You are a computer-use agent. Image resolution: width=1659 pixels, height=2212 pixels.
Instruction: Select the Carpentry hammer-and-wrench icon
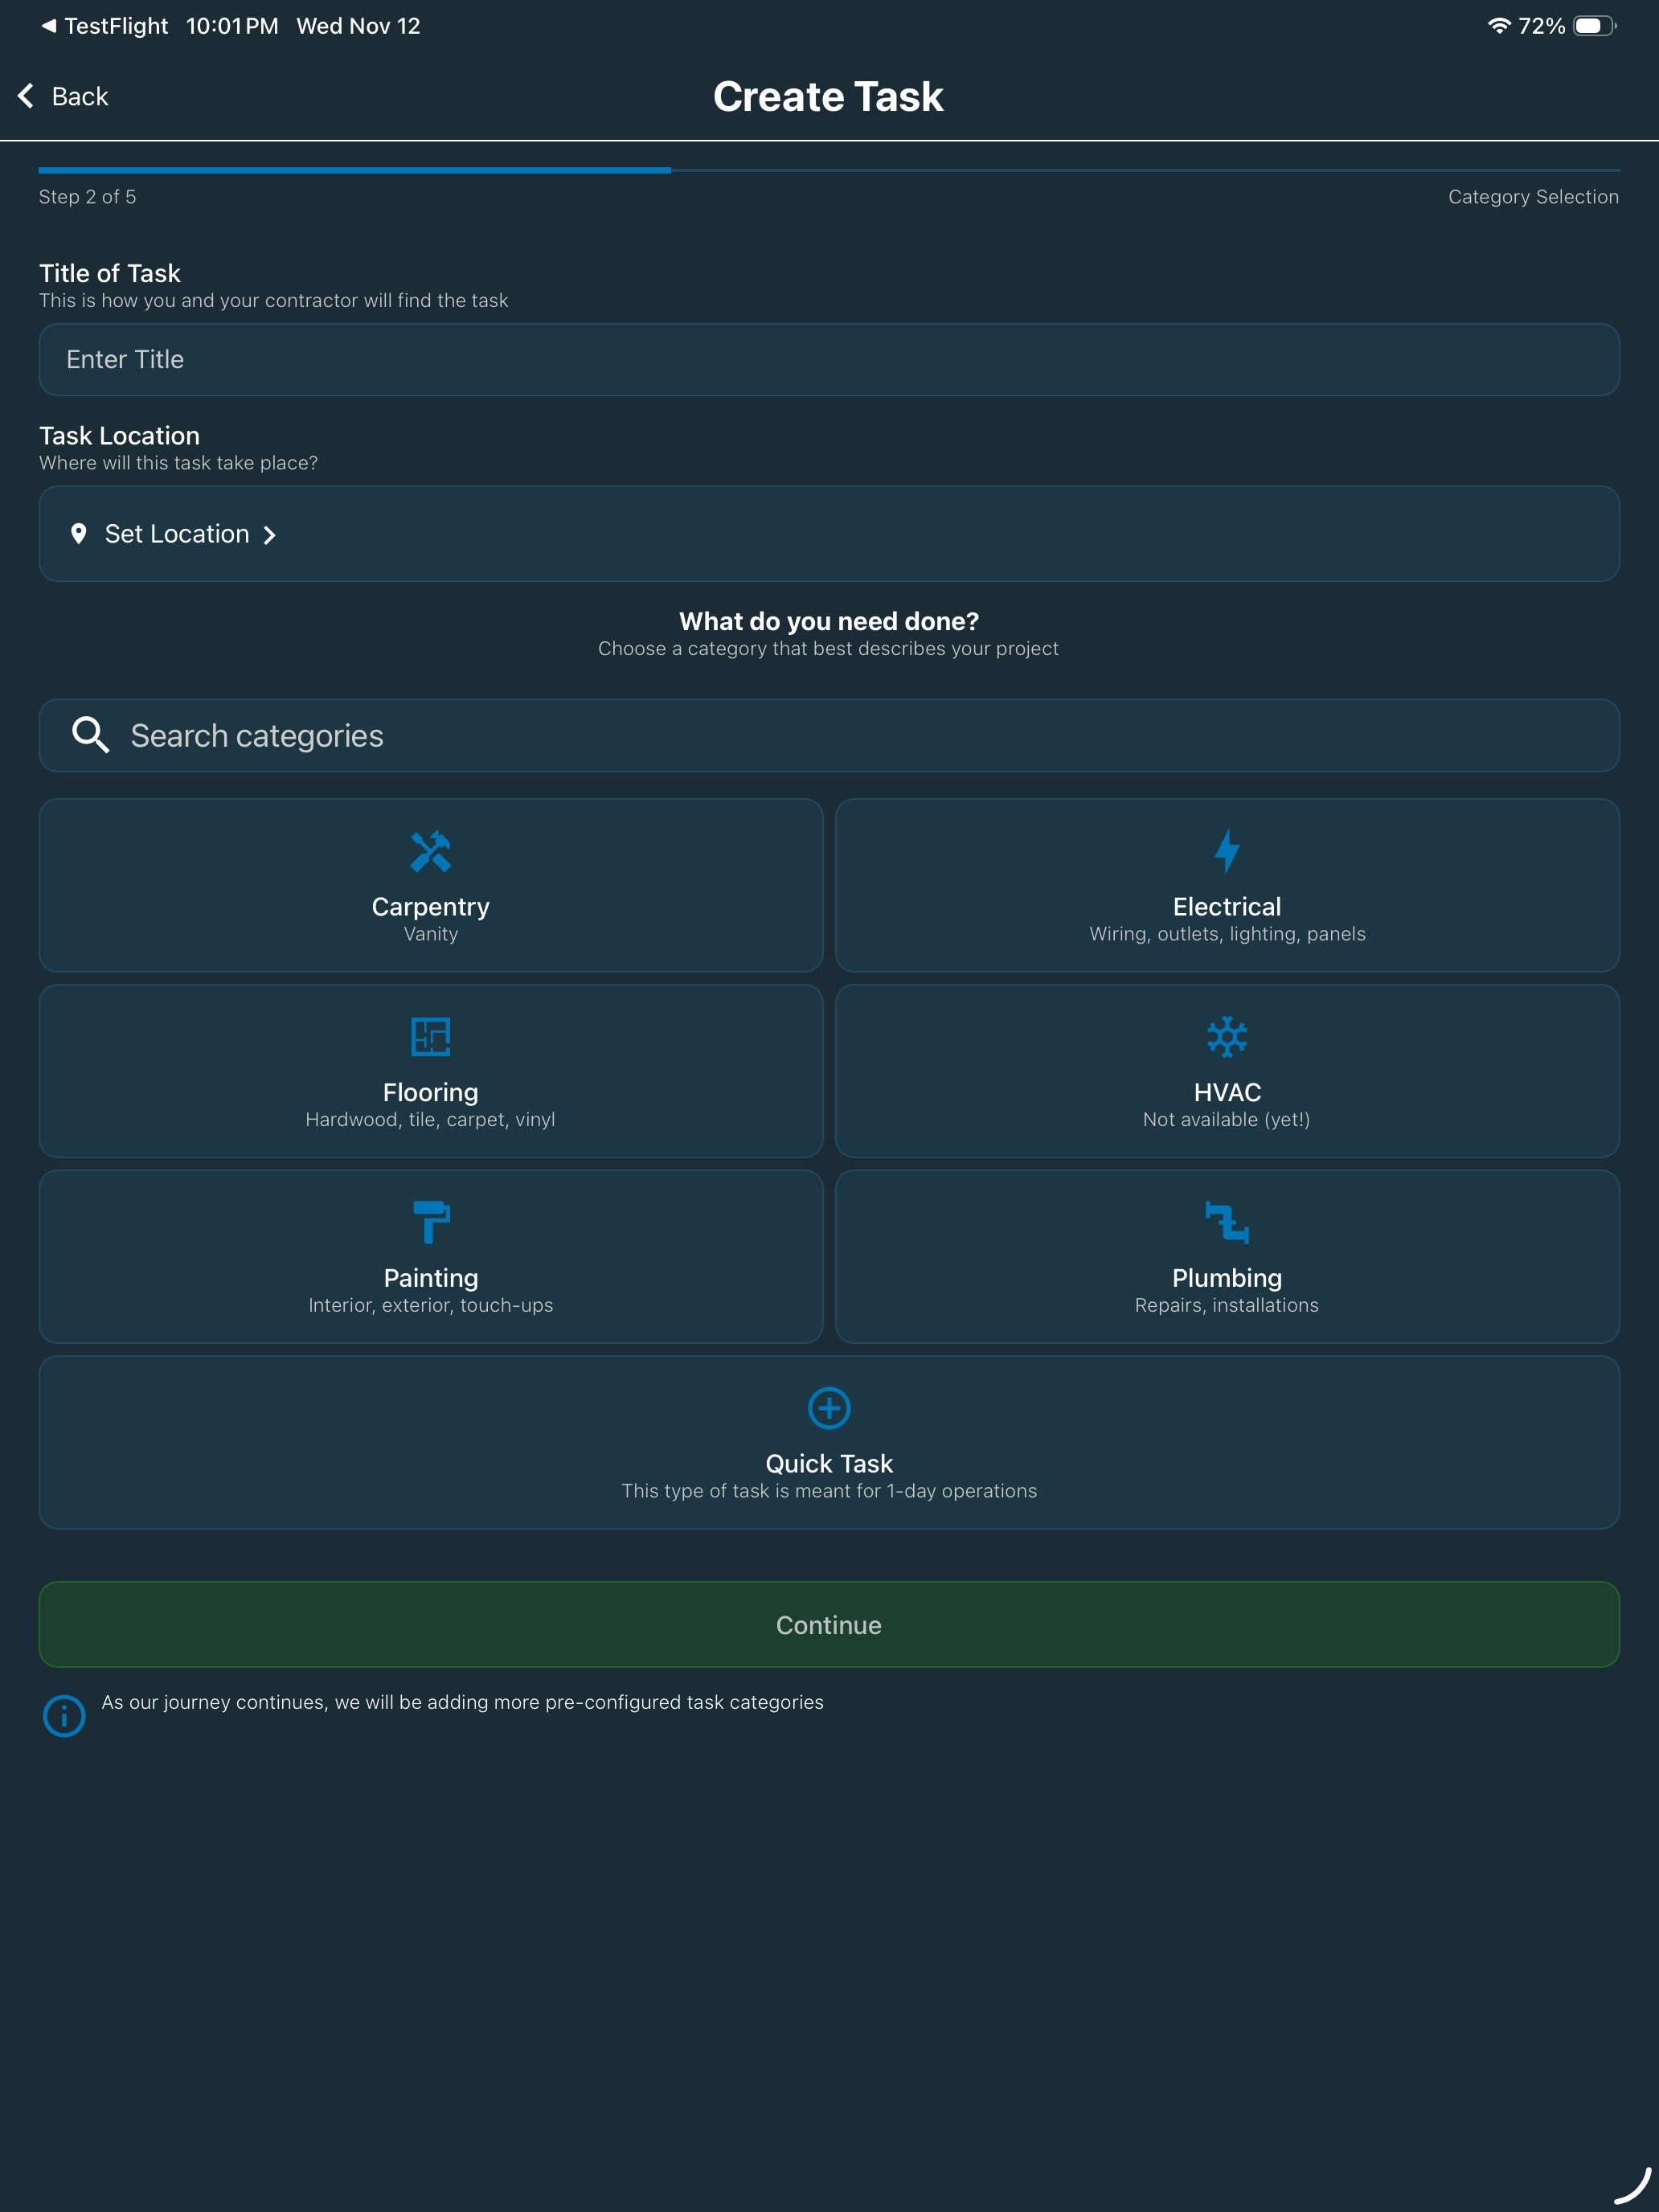point(431,852)
